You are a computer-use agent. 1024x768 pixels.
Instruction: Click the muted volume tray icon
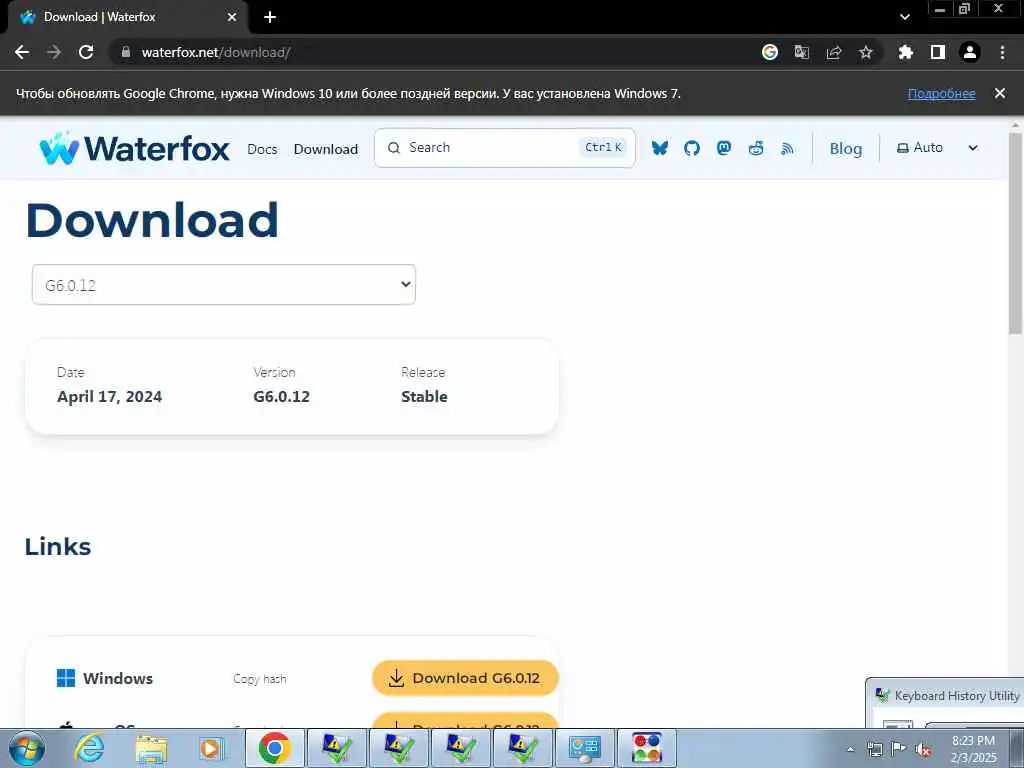[x=923, y=750]
